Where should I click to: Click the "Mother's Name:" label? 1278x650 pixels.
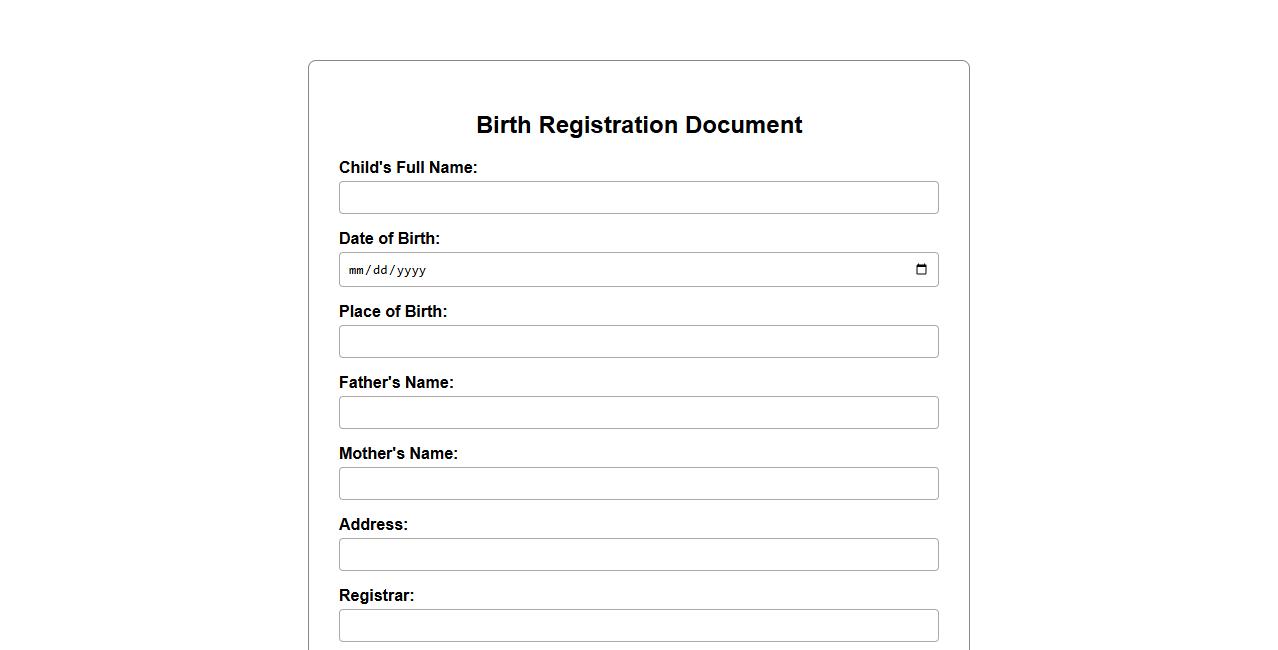[x=398, y=454]
